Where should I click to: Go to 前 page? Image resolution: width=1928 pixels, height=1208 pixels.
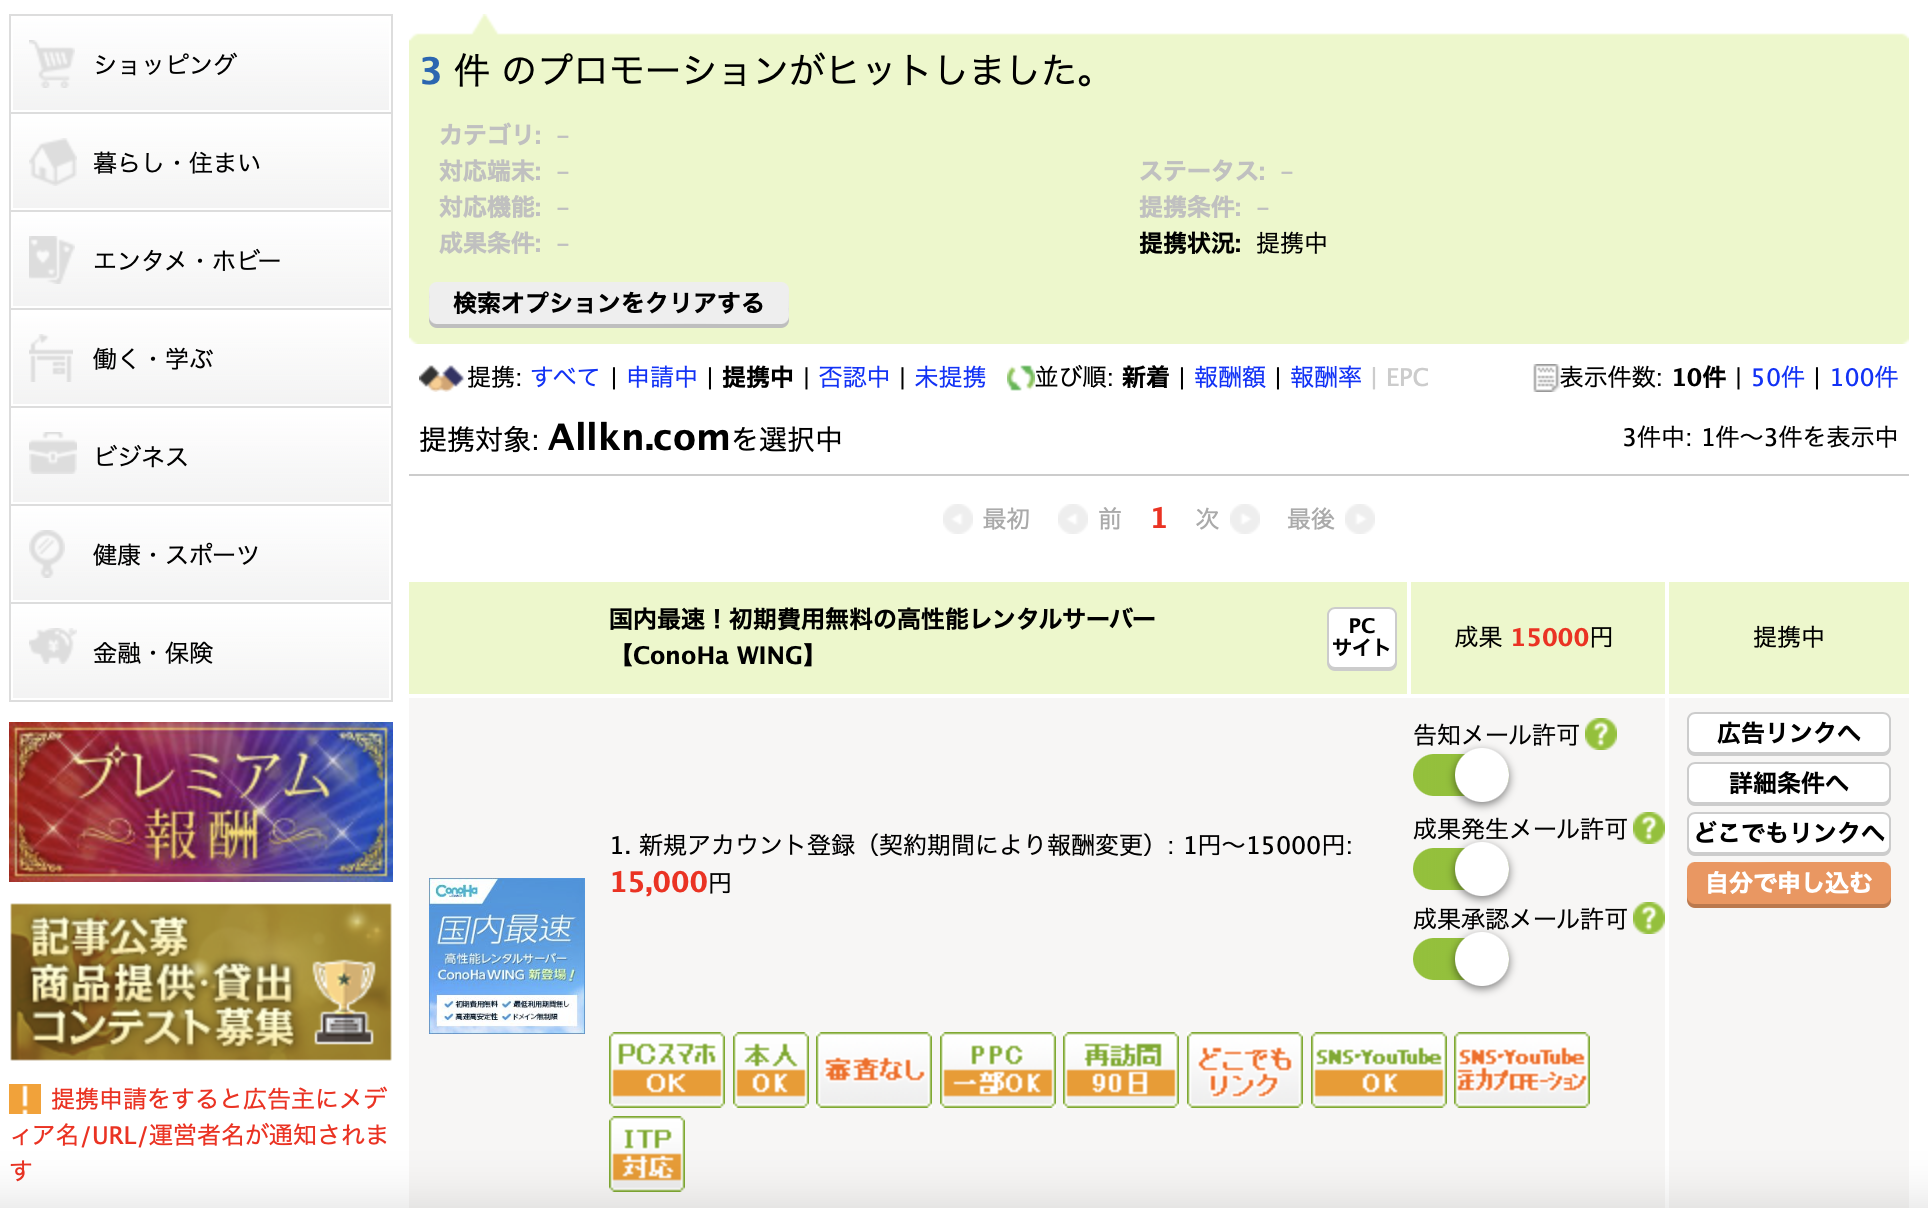click(x=1091, y=519)
